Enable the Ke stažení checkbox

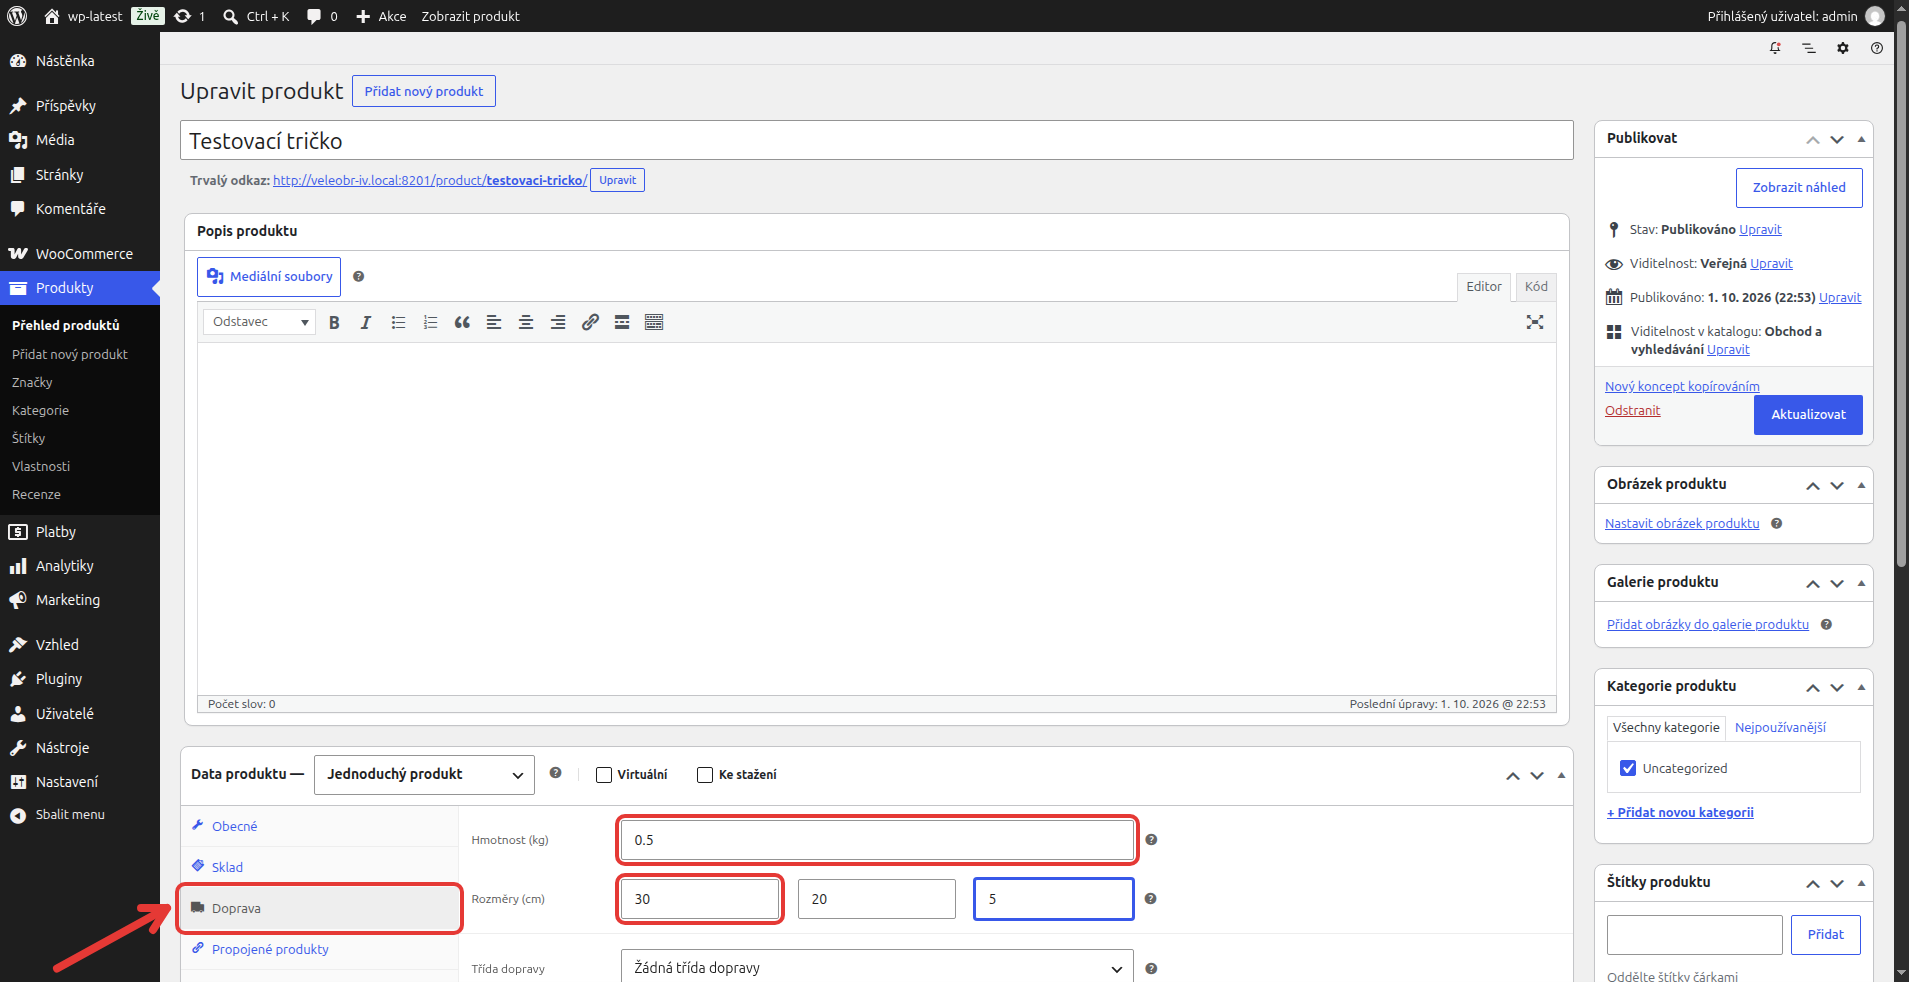(705, 775)
